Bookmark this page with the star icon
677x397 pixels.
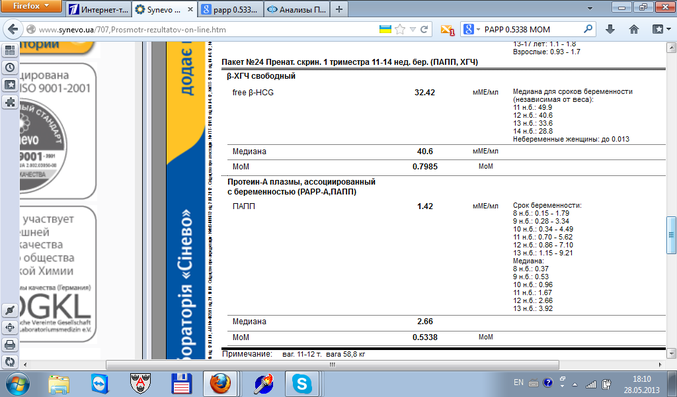pyautogui.click(x=400, y=29)
